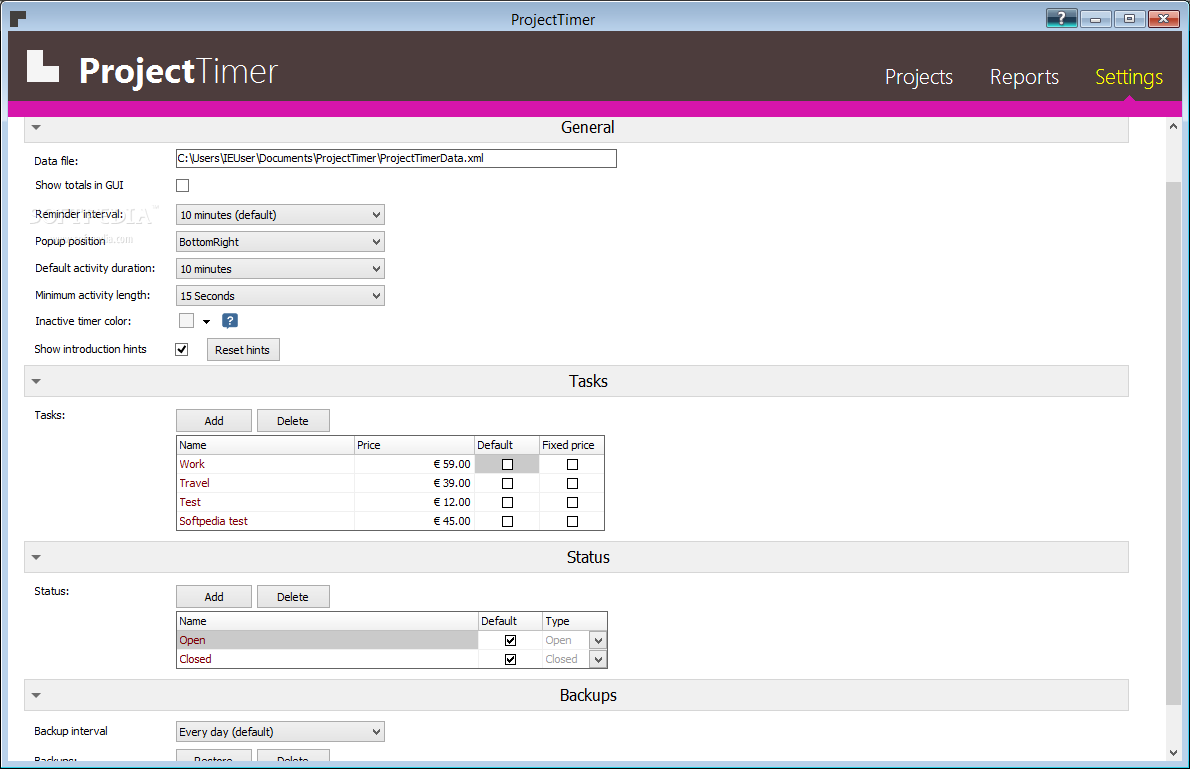Enable Fixed price for Test task
Viewport: 1190px width, 769px height.
point(572,503)
